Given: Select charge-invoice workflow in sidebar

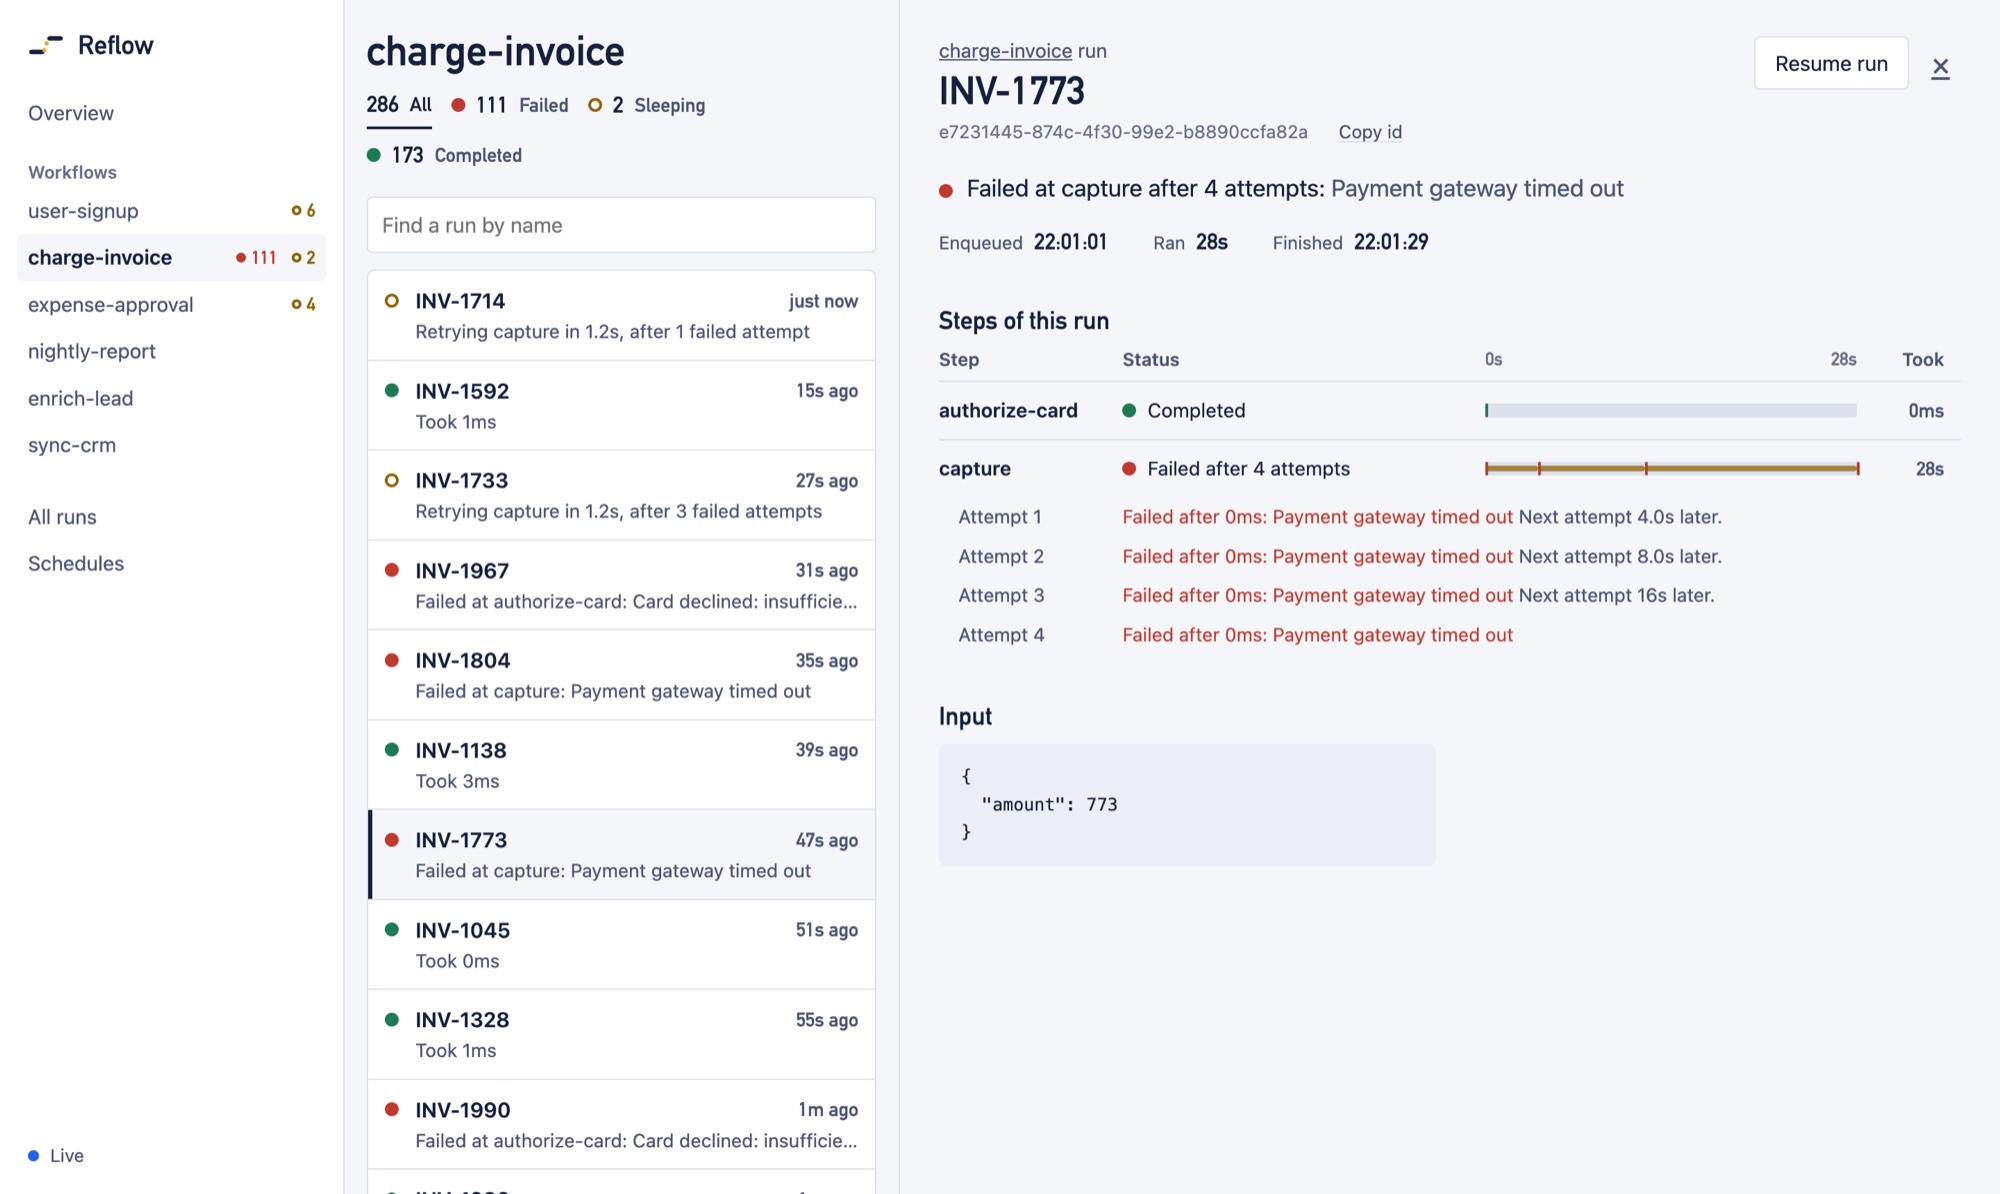Looking at the screenshot, I should pyautogui.click(x=171, y=257).
